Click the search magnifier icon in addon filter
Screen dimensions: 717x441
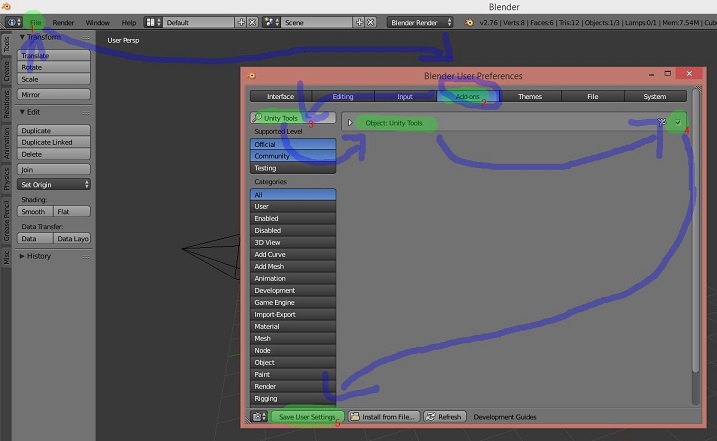tap(257, 118)
